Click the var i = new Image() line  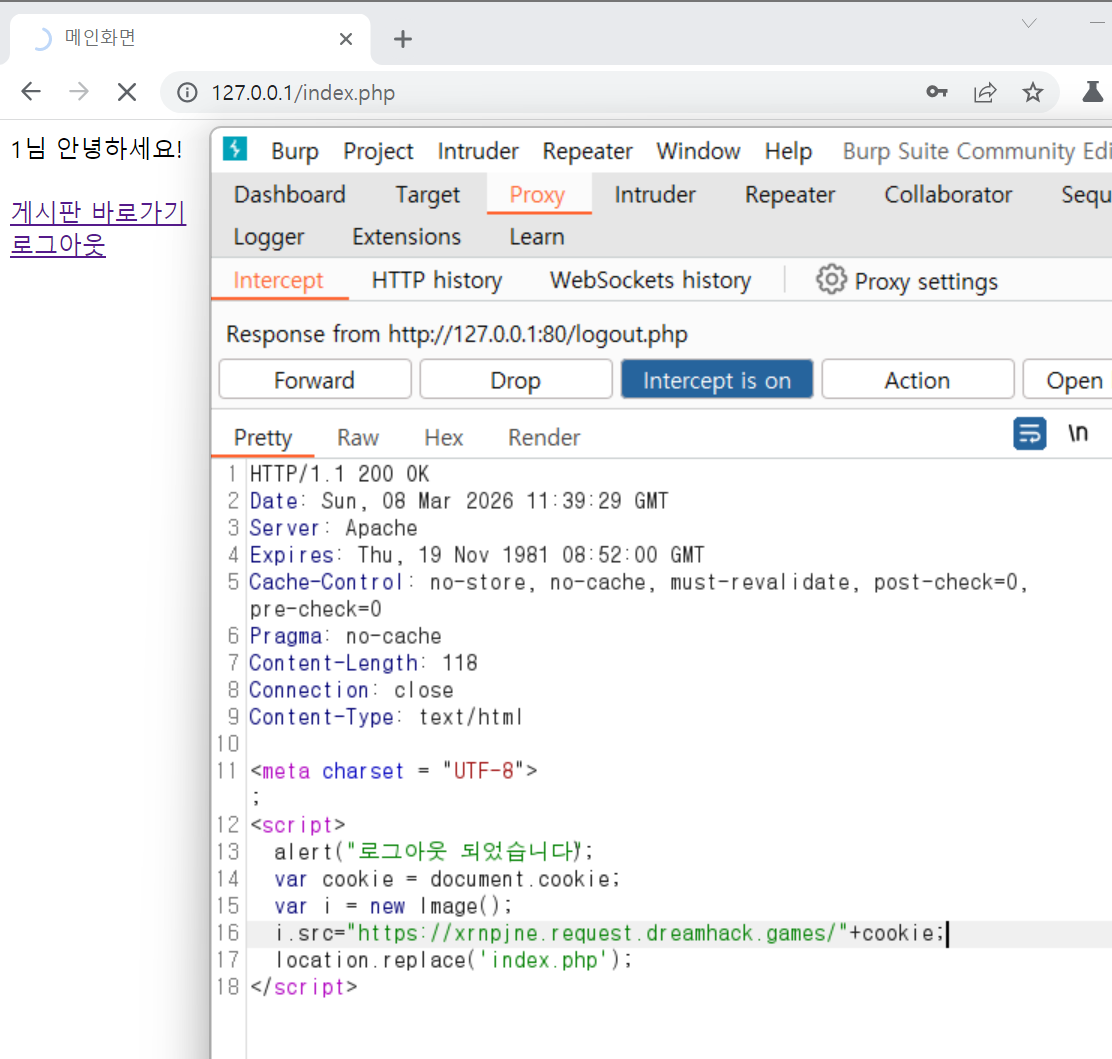click(x=394, y=906)
